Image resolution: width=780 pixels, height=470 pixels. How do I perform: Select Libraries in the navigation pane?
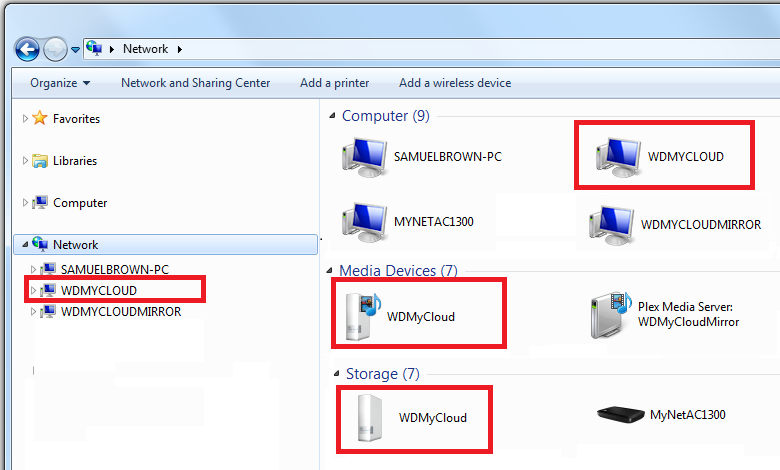pos(75,161)
